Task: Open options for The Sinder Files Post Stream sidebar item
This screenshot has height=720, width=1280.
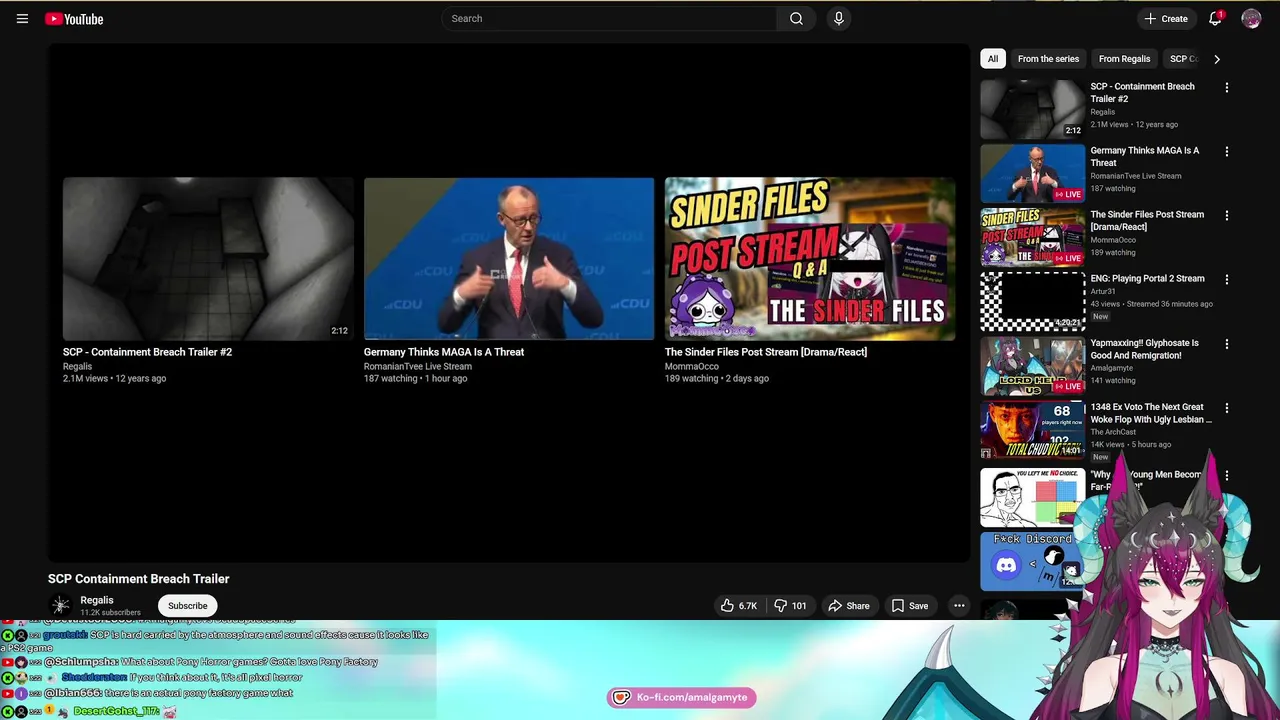Action: (1226, 215)
